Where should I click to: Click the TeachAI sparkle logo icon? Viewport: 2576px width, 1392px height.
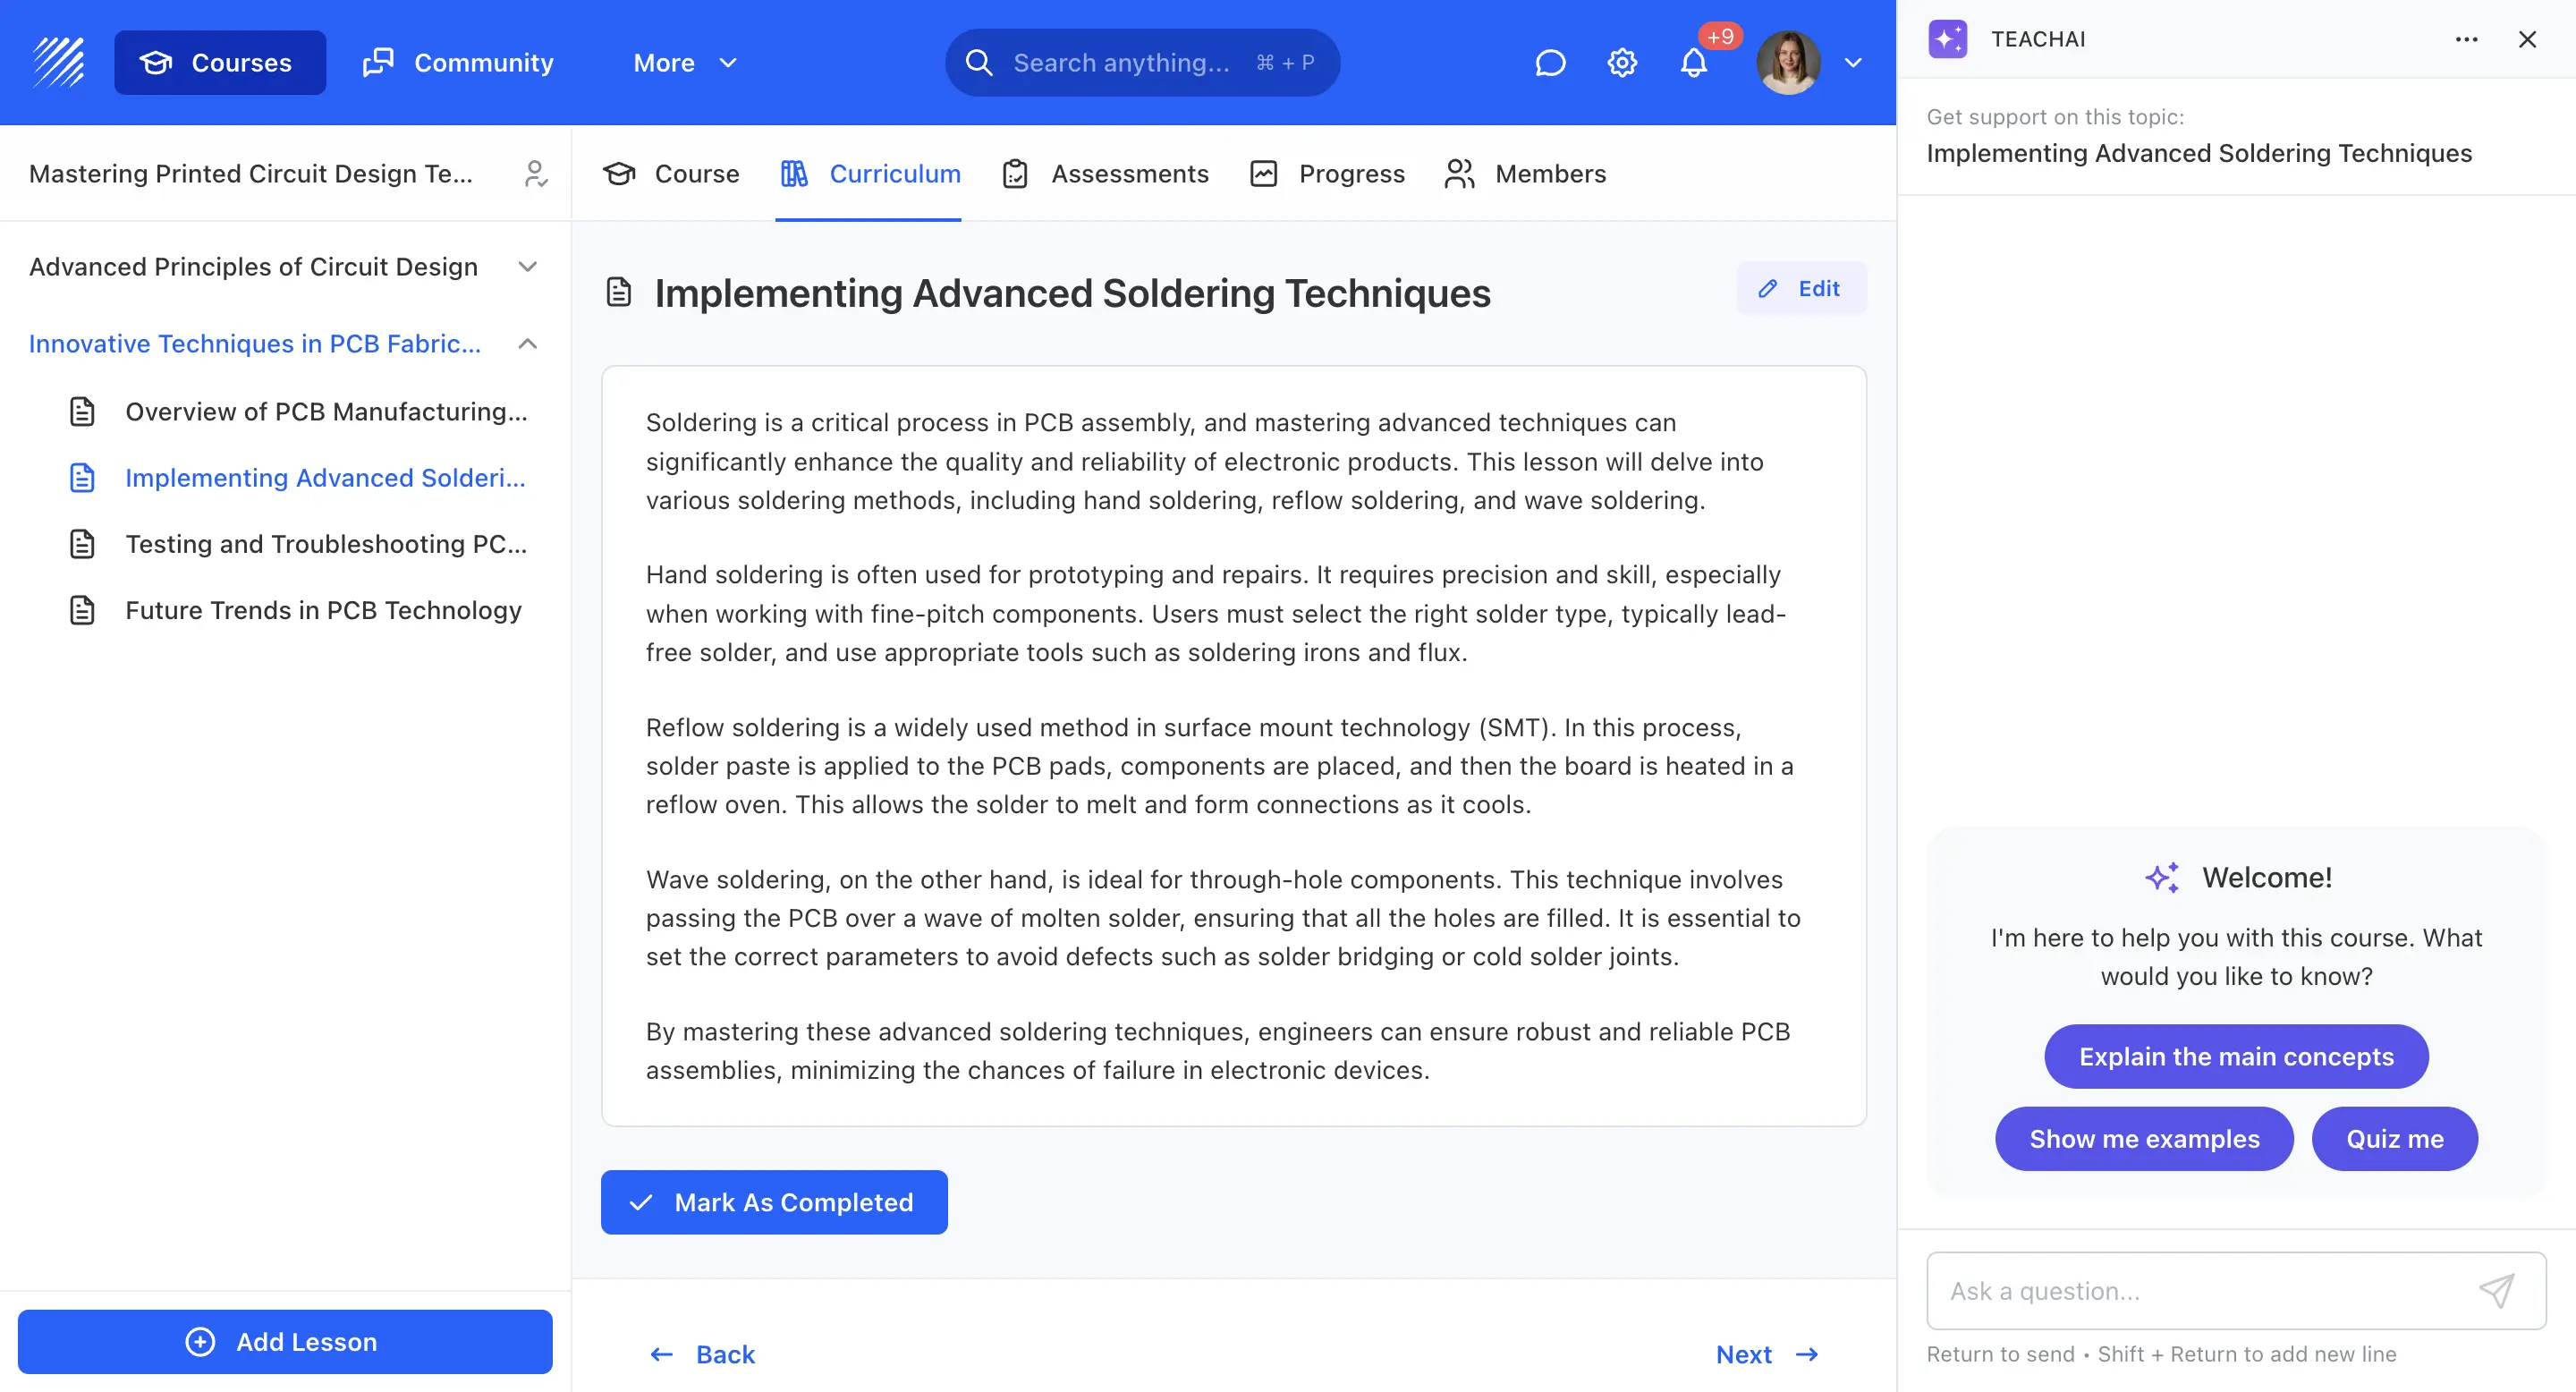[1948, 39]
